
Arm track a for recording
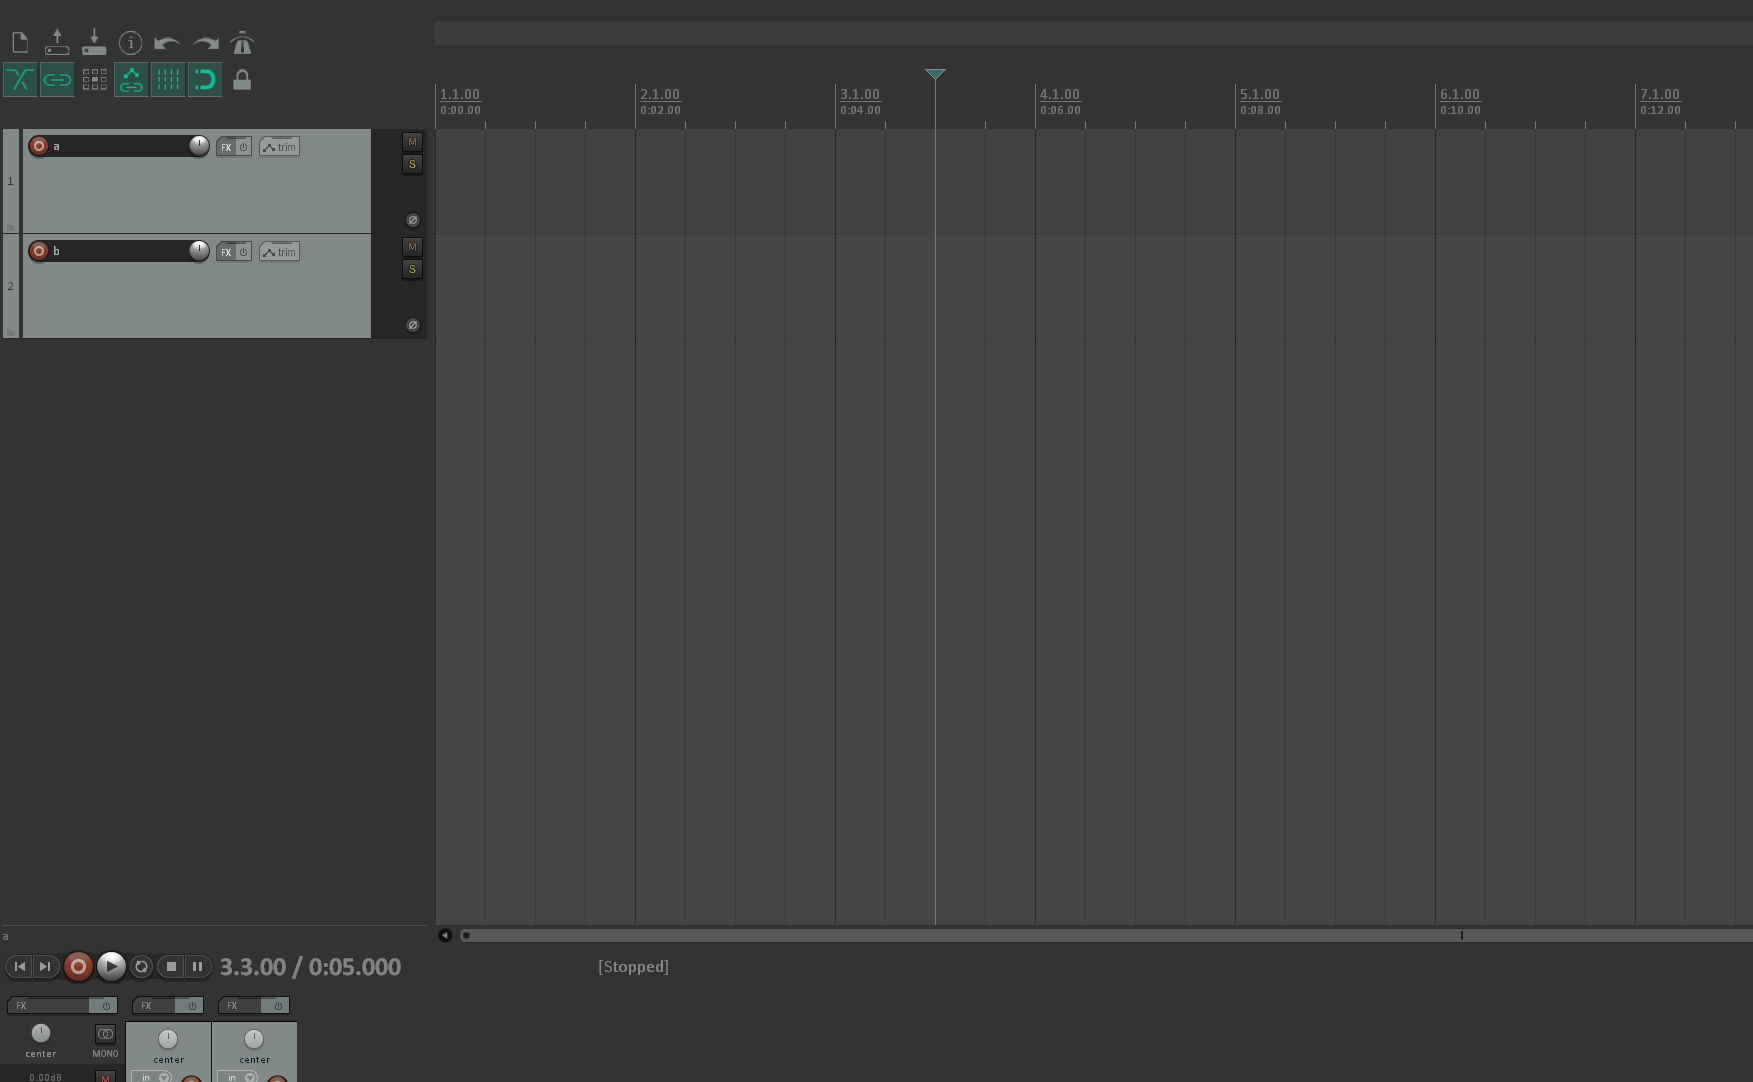pos(39,146)
